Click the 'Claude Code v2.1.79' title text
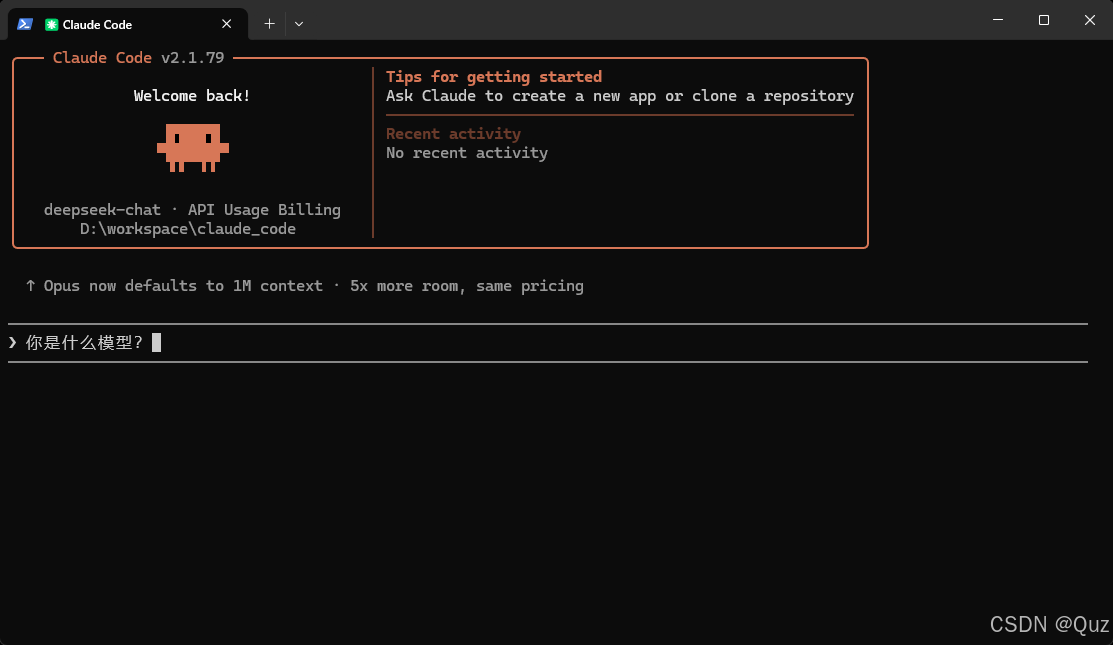 138,57
